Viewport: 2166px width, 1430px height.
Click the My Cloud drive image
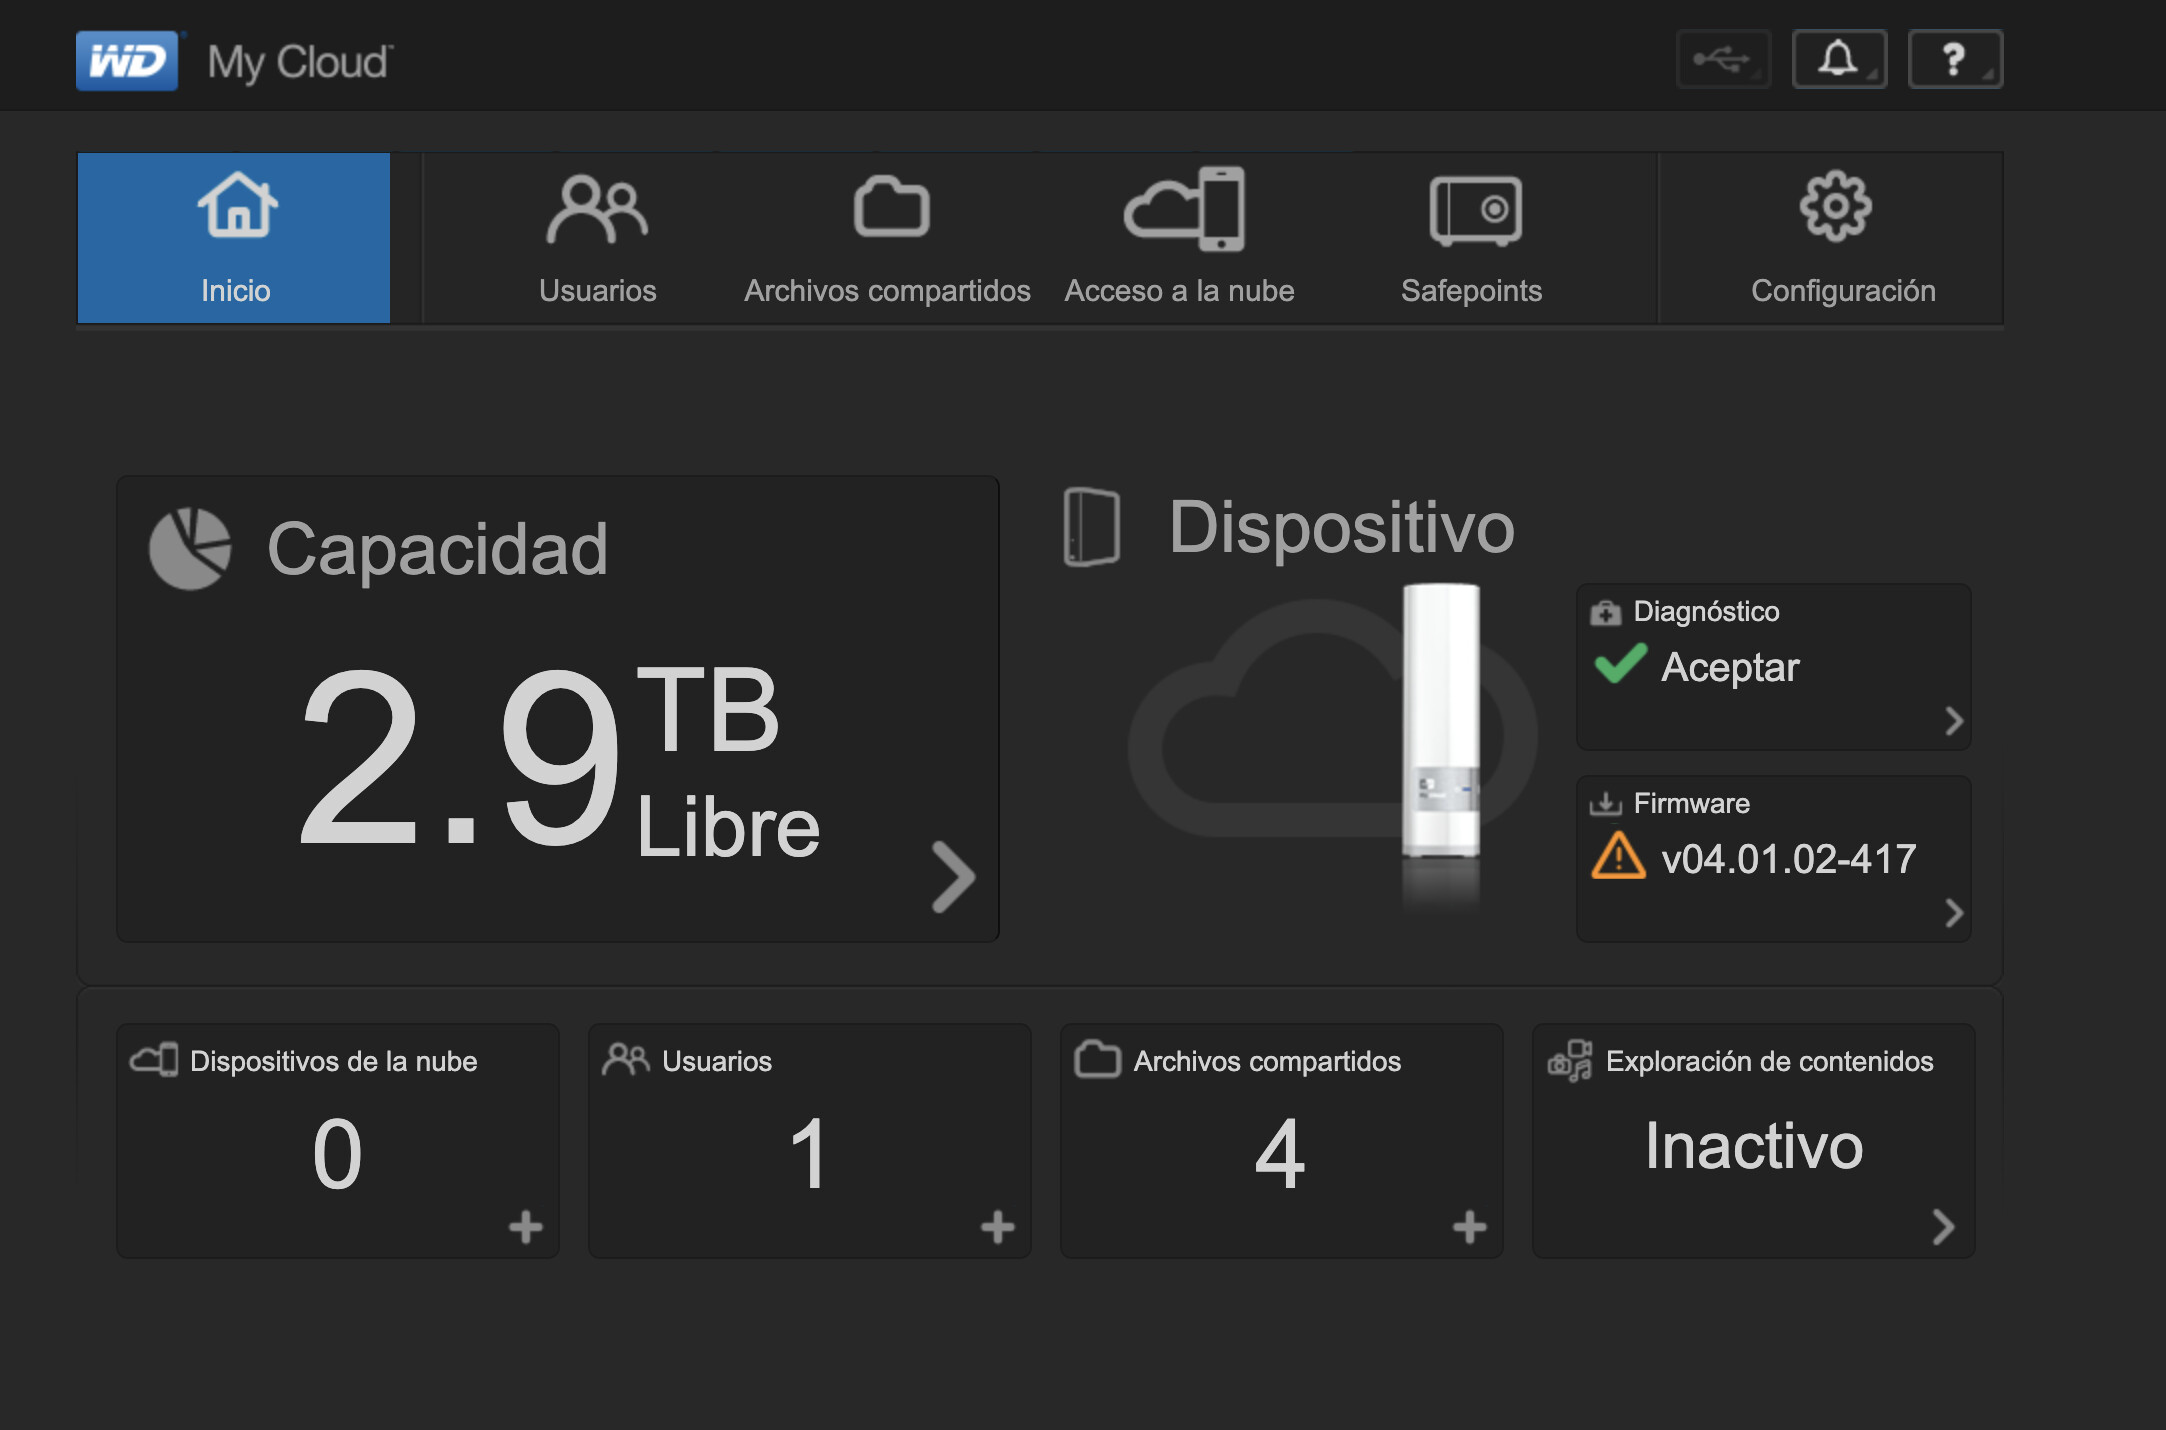point(1441,720)
